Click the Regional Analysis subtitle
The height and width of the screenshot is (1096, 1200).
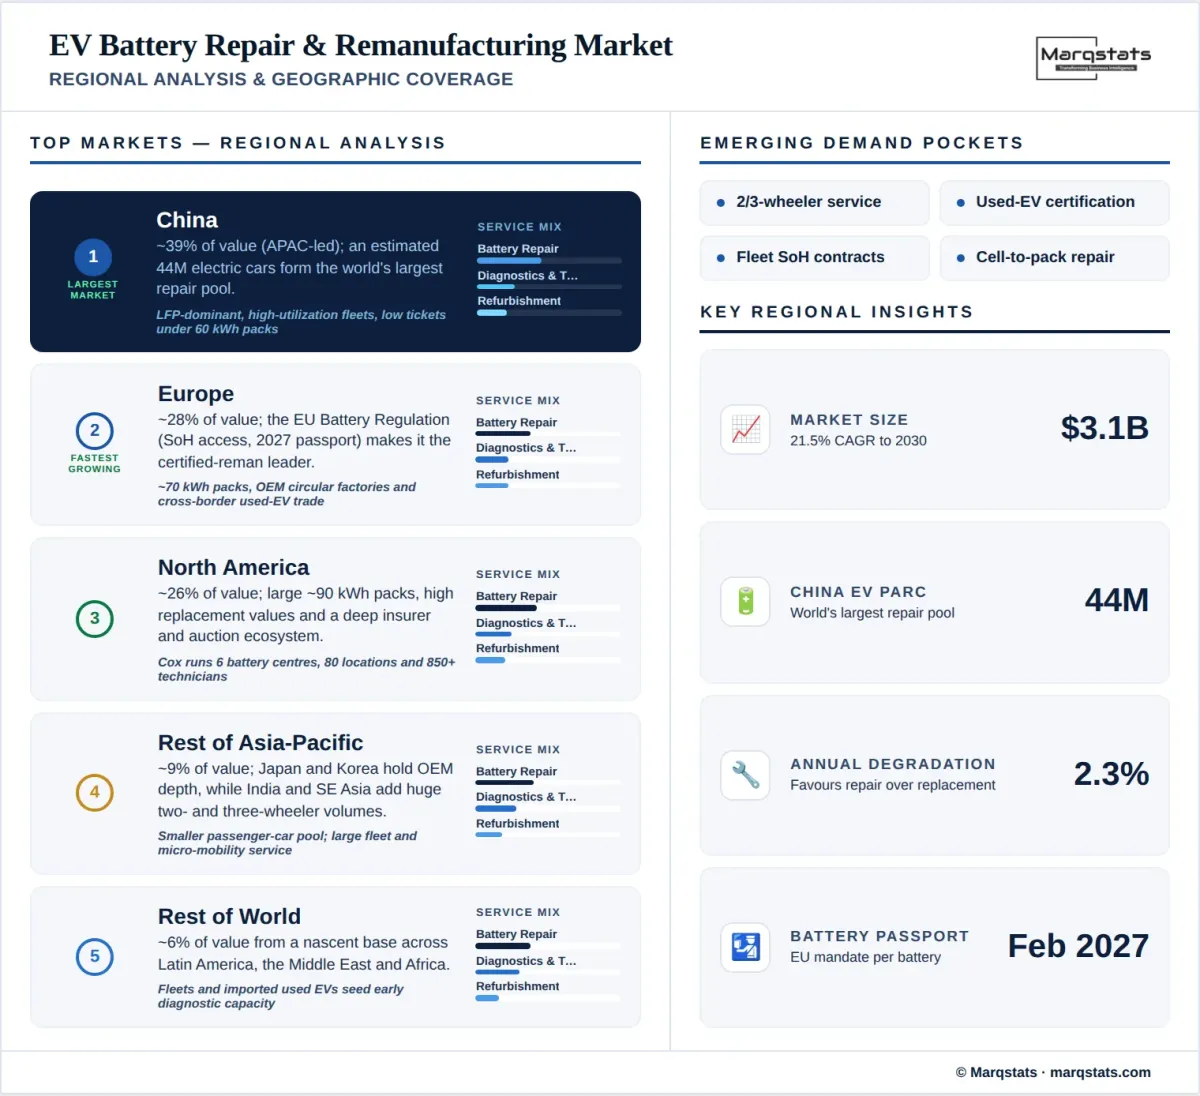pos(281,79)
